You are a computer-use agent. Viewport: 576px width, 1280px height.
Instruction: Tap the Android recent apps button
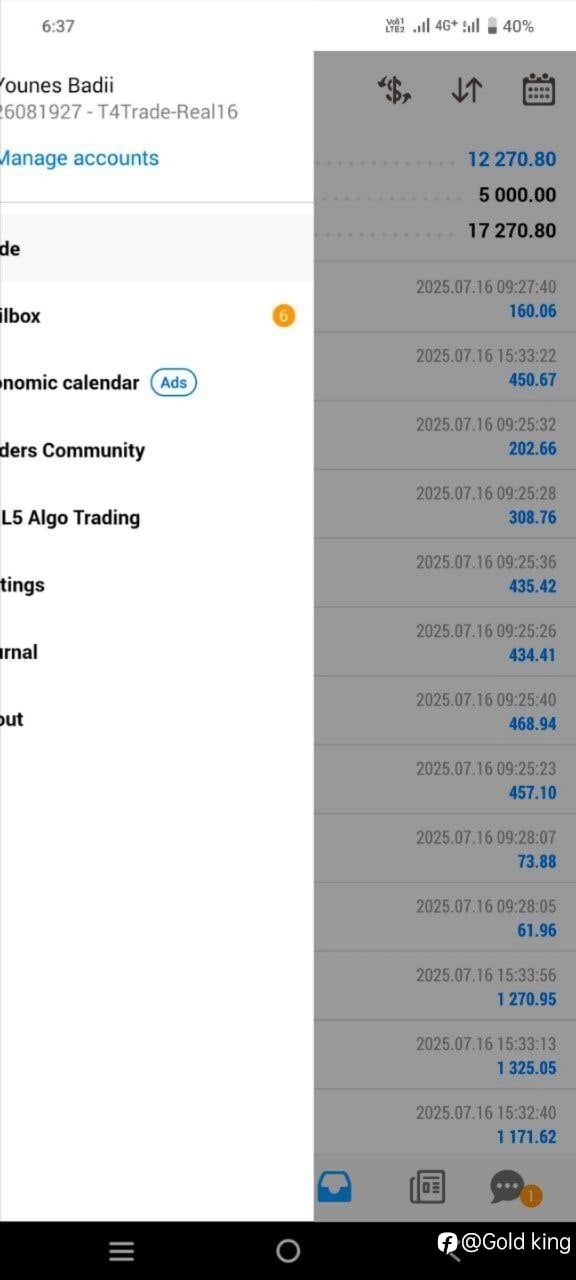121,1251
